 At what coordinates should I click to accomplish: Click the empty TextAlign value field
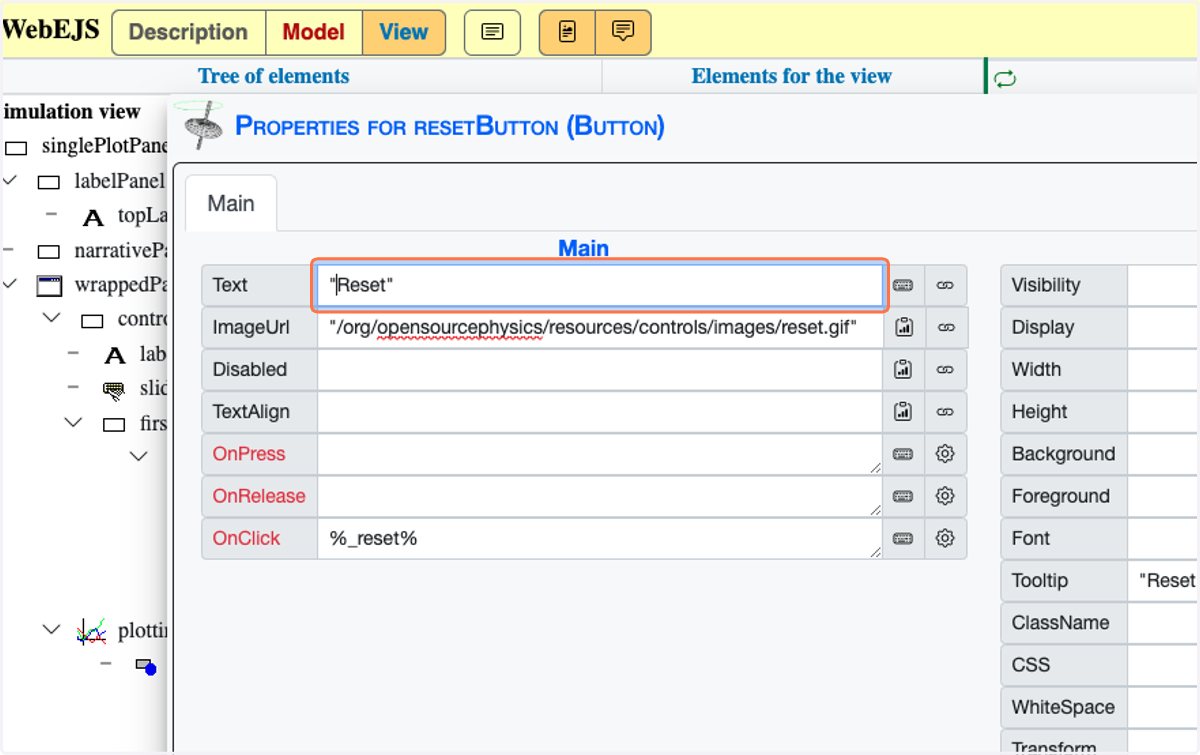[x=600, y=411]
